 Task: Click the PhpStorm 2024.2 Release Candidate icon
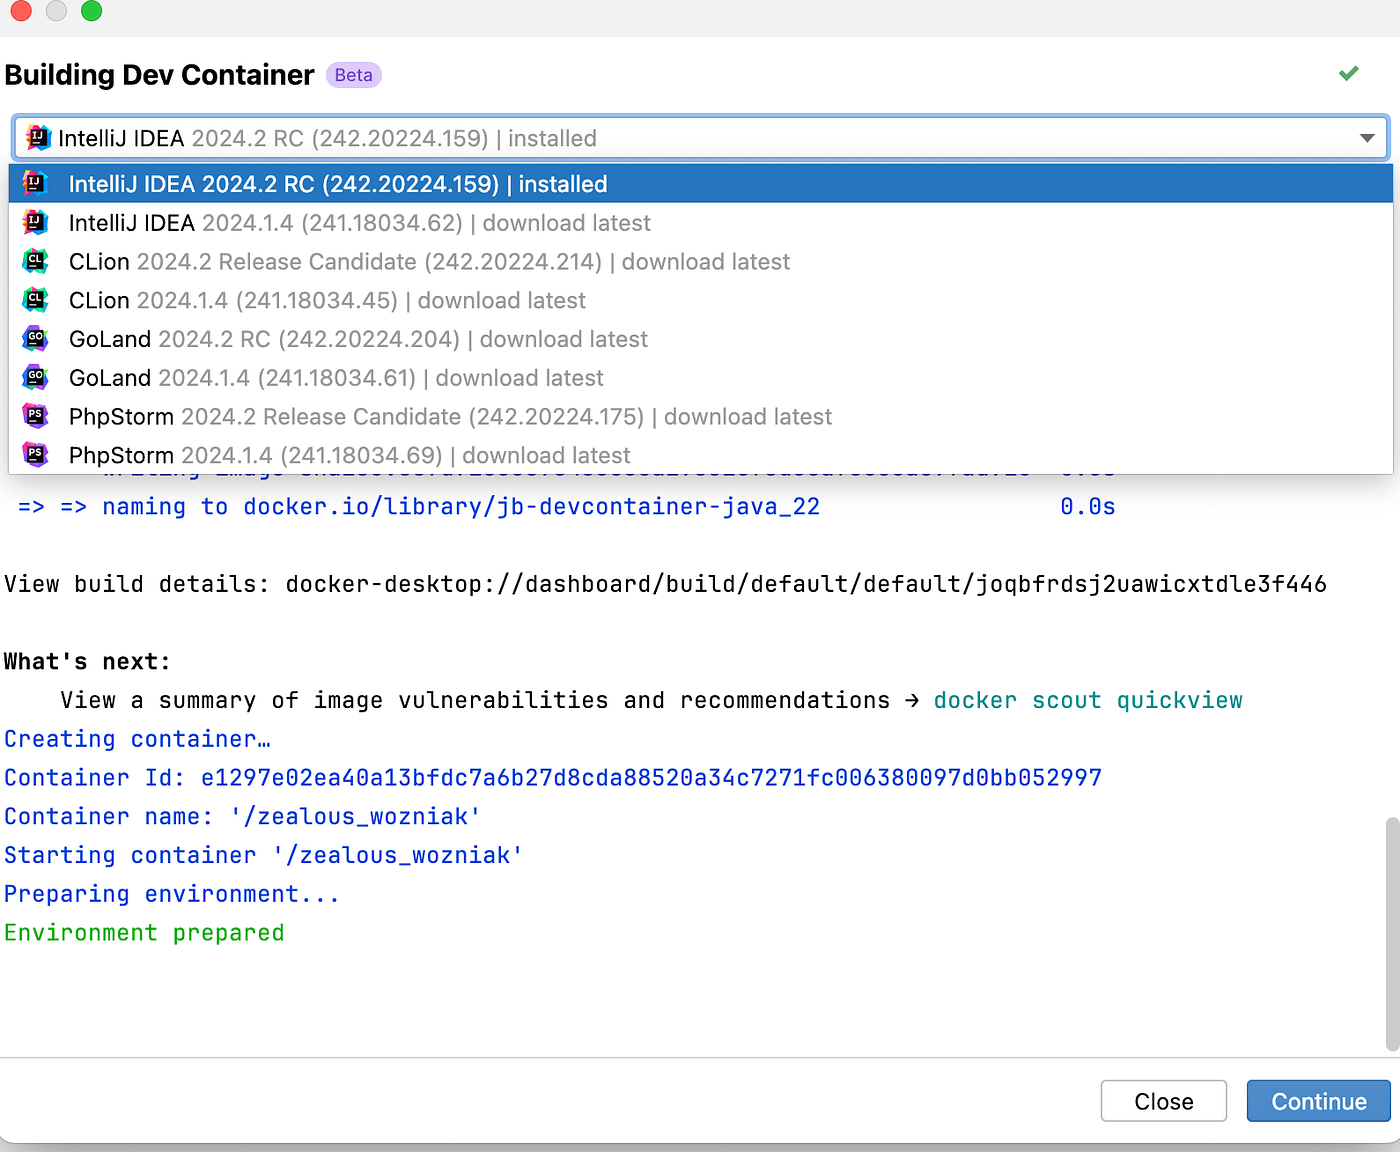(x=35, y=416)
